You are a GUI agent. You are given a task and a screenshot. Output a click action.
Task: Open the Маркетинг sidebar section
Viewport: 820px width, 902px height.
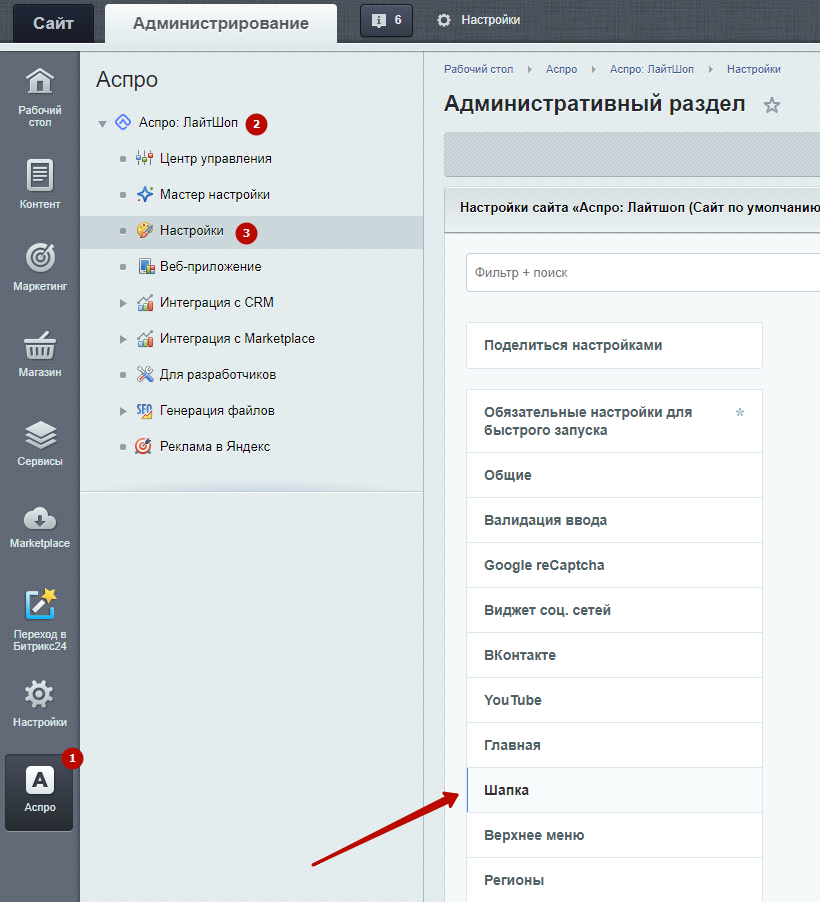(x=40, y=266)
